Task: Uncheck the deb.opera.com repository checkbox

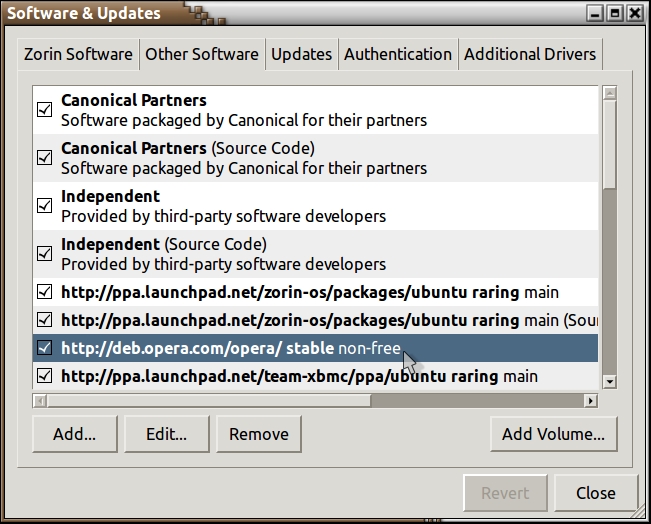Action: (44, 348)
